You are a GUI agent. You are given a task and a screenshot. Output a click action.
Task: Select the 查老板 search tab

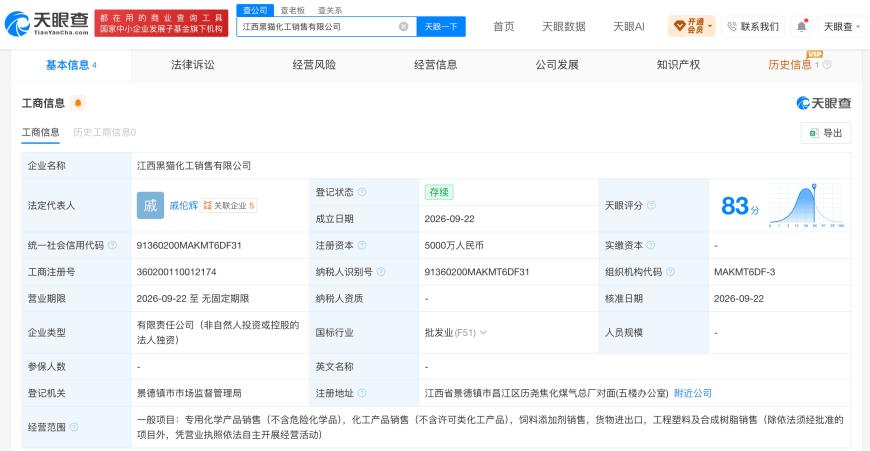[x=292, y=10]
